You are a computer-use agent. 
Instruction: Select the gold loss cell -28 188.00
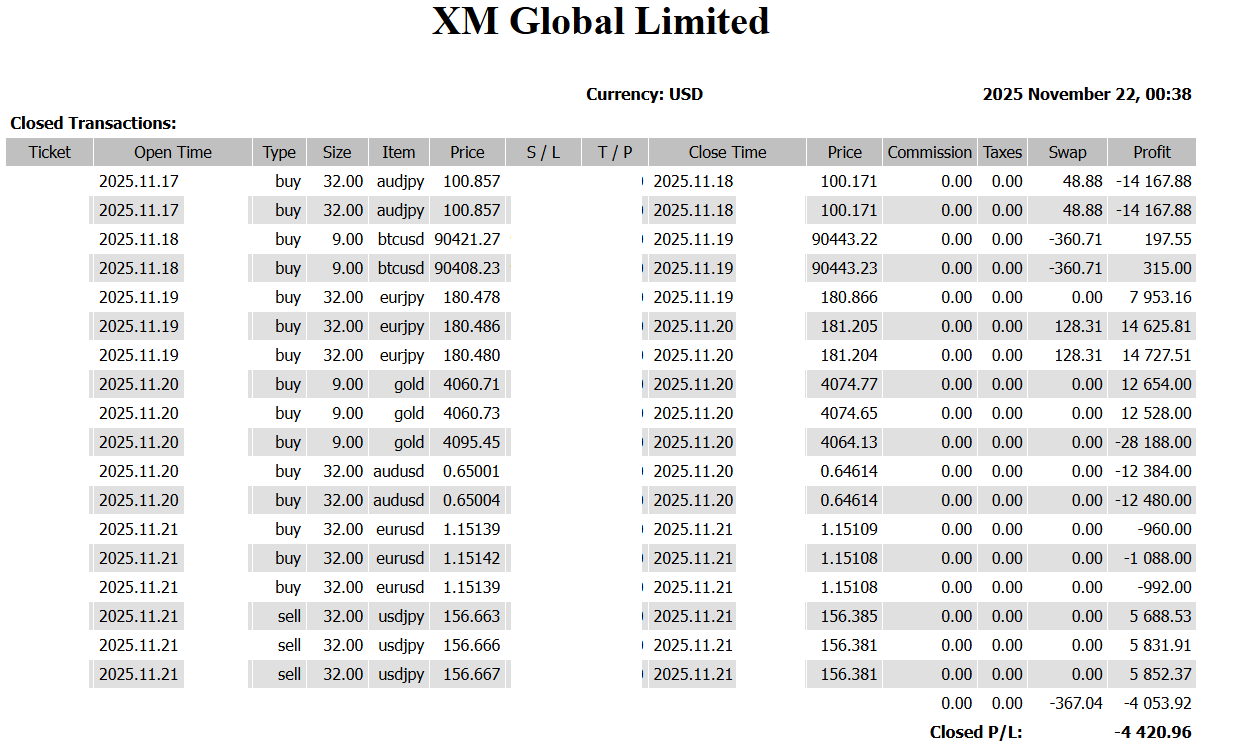[1151, 442]
